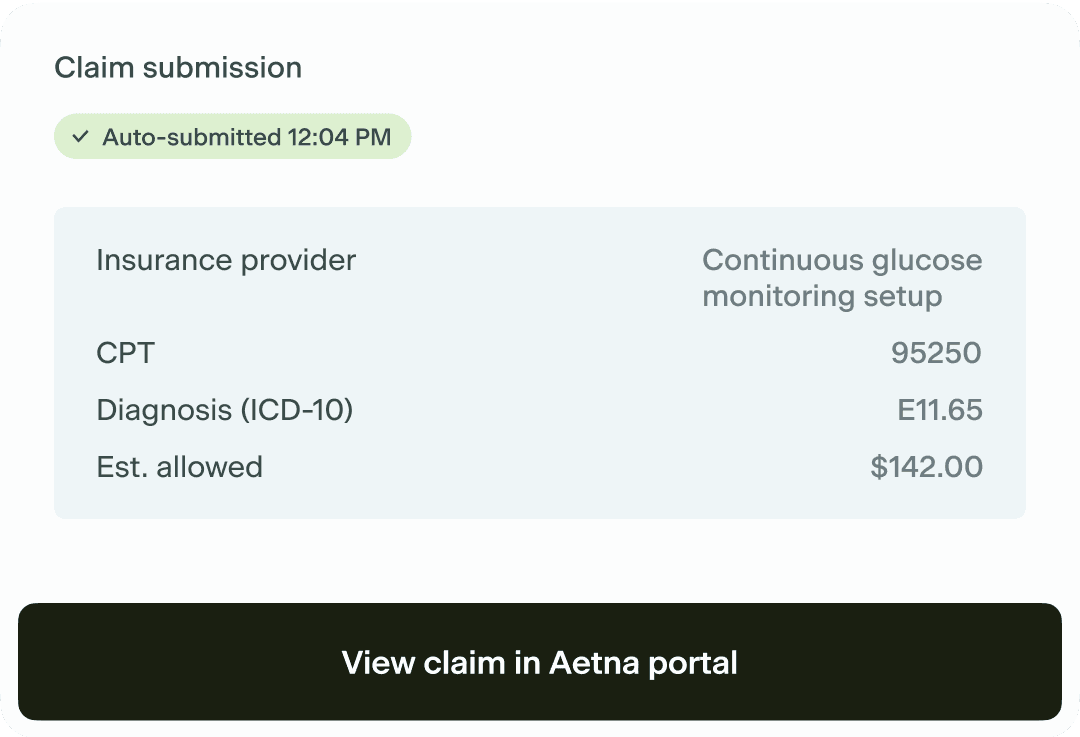Click the Auto-submitted status badge
Screen dimensions: 1080x737
232,137
